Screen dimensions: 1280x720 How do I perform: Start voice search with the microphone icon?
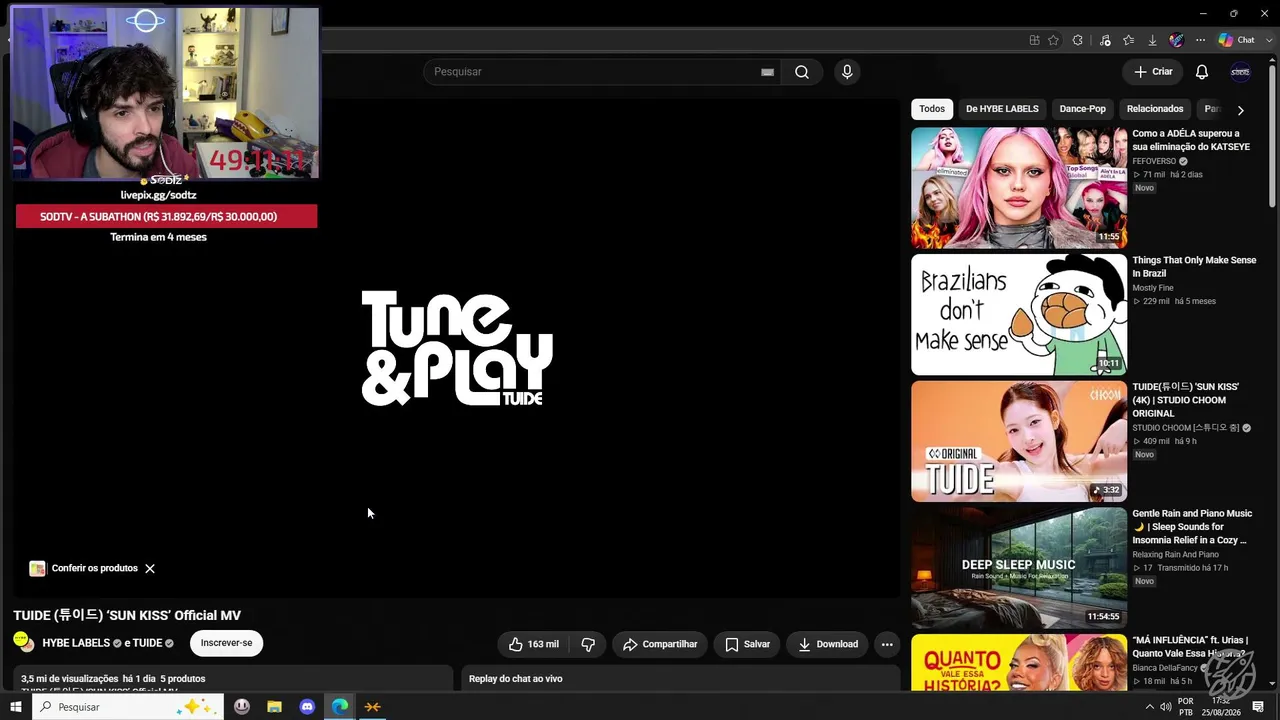click(847, 72)
